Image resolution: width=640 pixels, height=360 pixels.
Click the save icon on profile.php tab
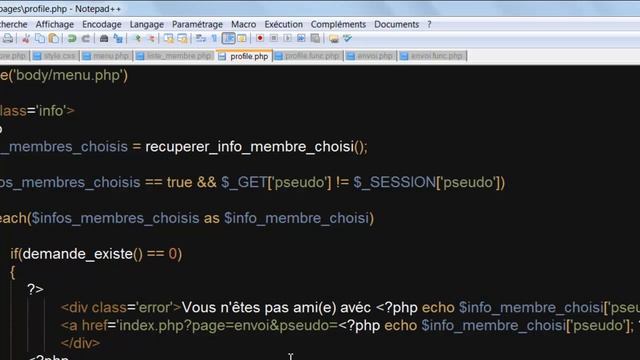(x=222, y=57)
